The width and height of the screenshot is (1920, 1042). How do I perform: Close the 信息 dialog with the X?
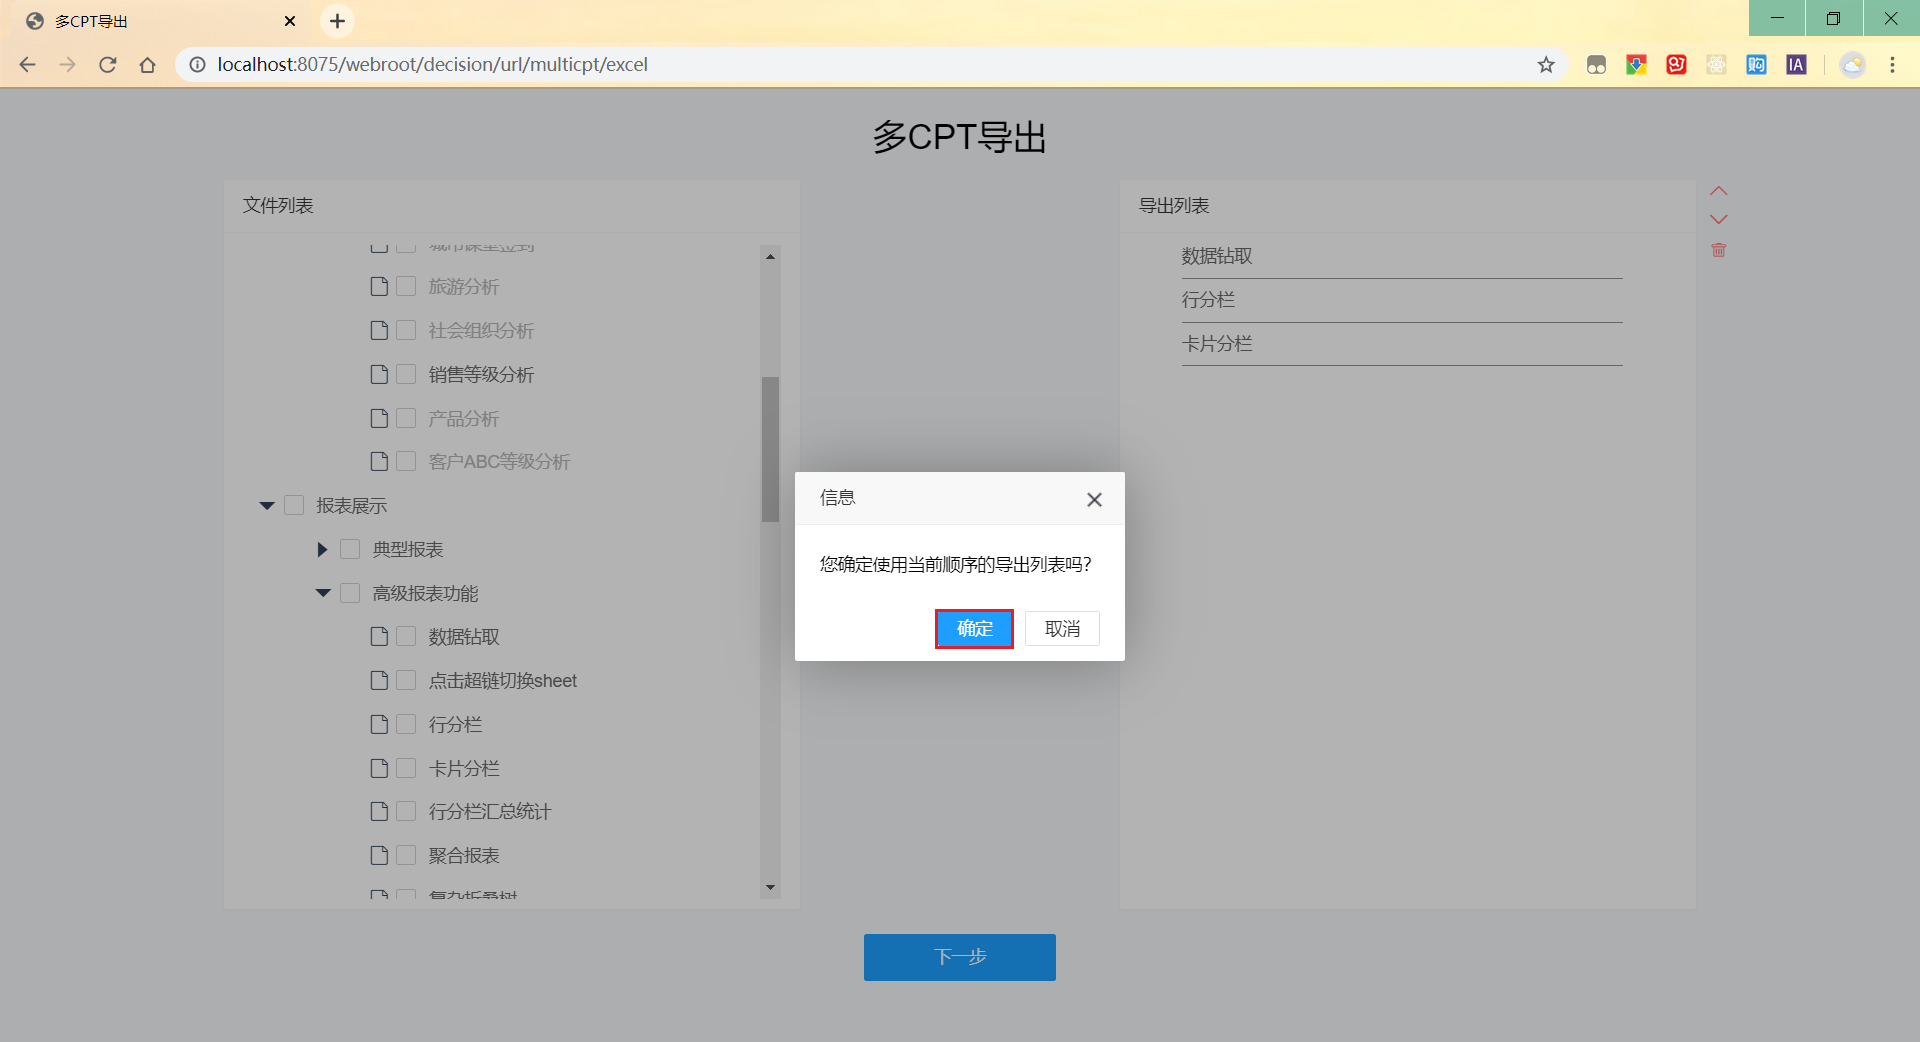1094,499
